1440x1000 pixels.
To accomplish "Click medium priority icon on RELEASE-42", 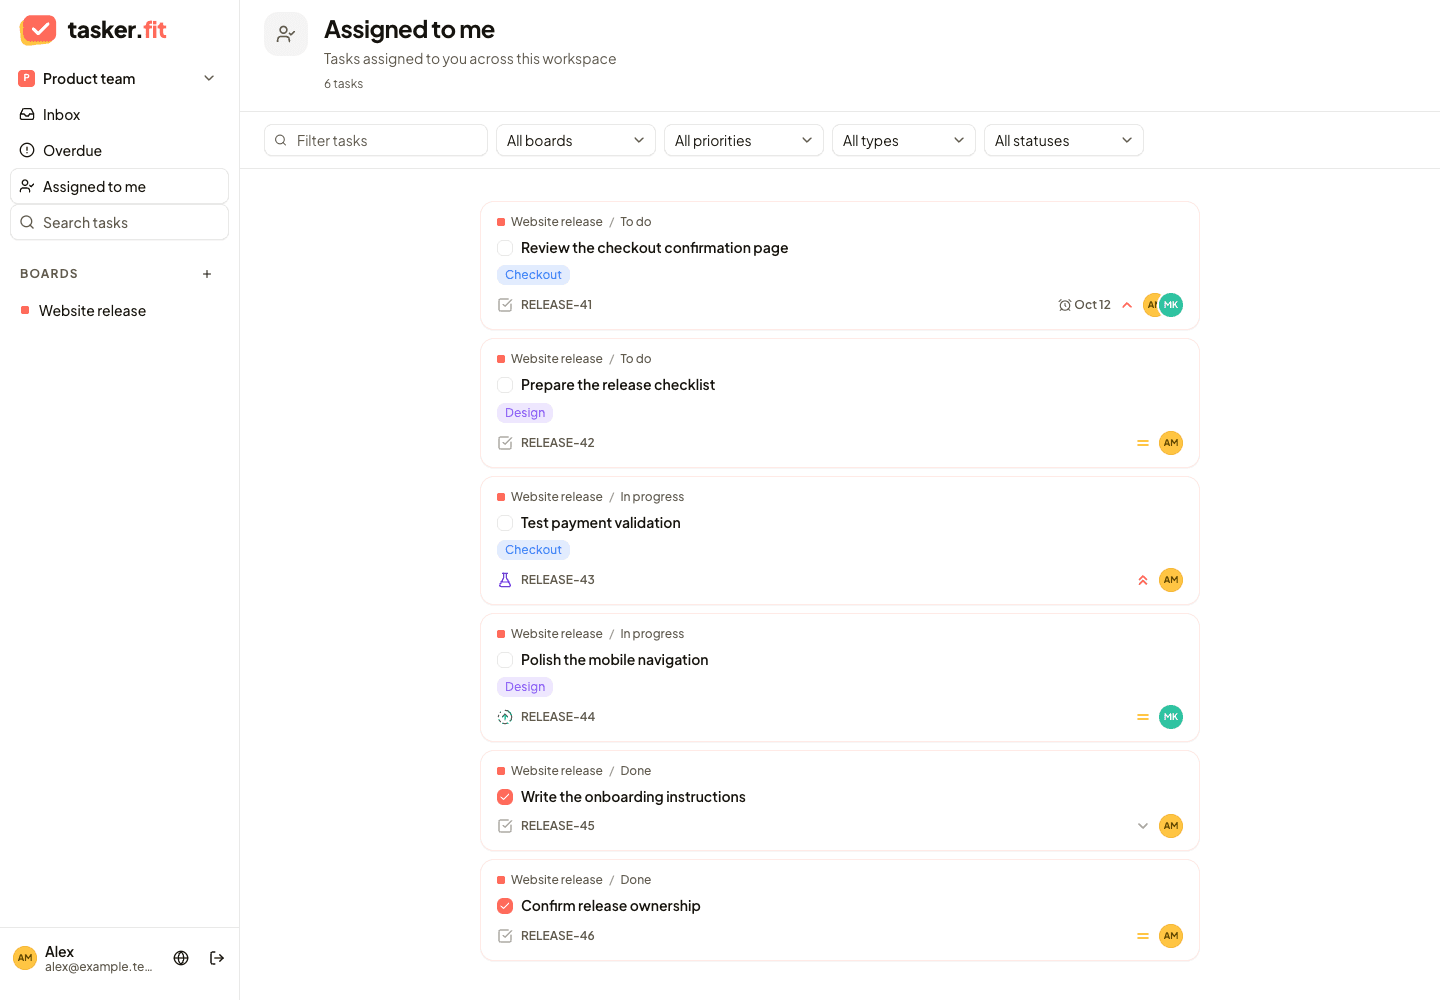I will (1143, 443).
